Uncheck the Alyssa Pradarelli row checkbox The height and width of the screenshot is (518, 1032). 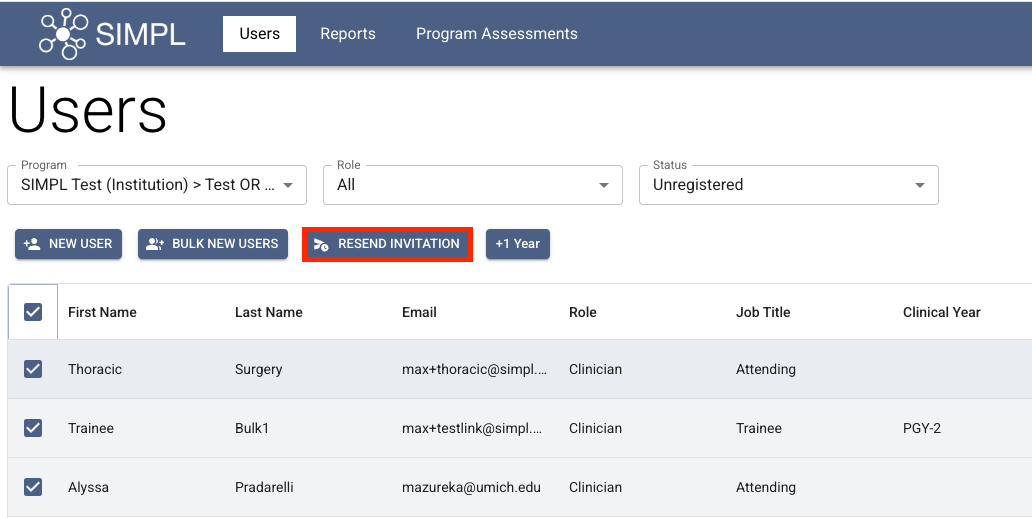pyautogui.click(x=33, y=487)
